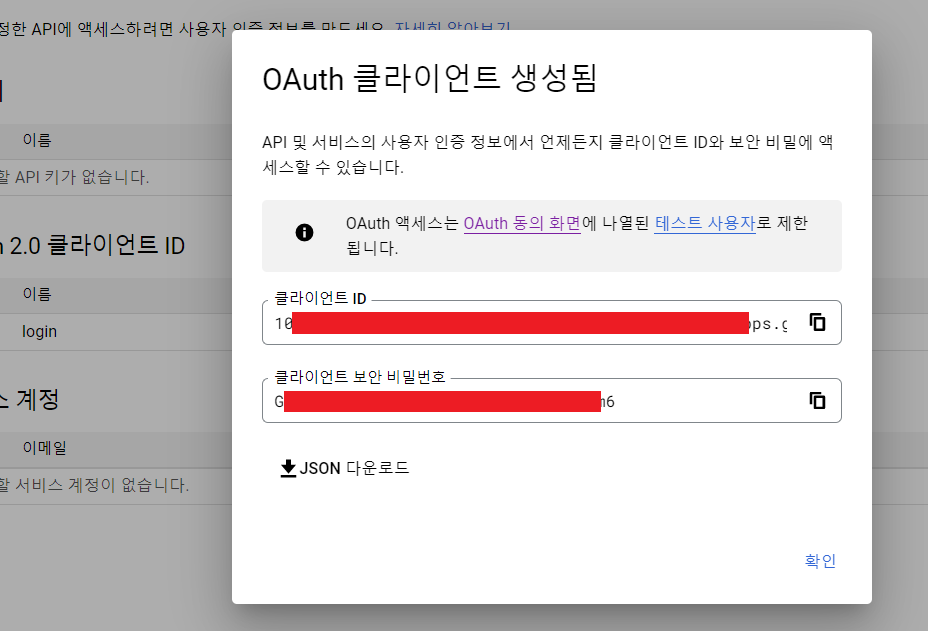The image size is (928, 631).
Task: Select the 클라이언트 ID field
Action: (x=552, y=323)
